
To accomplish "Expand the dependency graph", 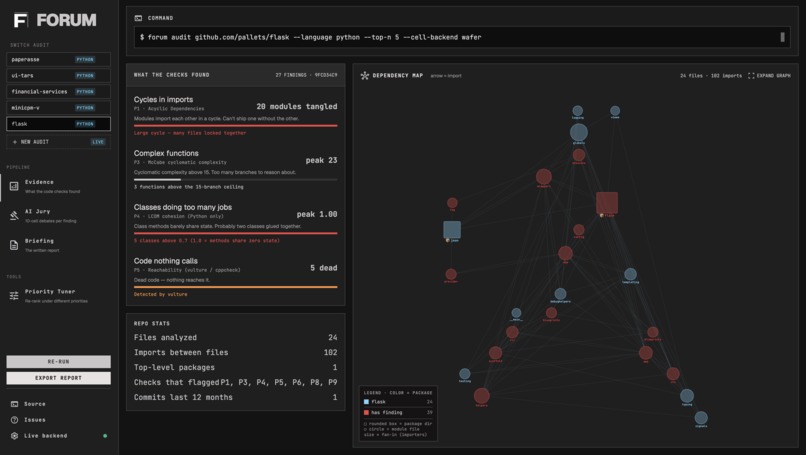I will 769,76.
